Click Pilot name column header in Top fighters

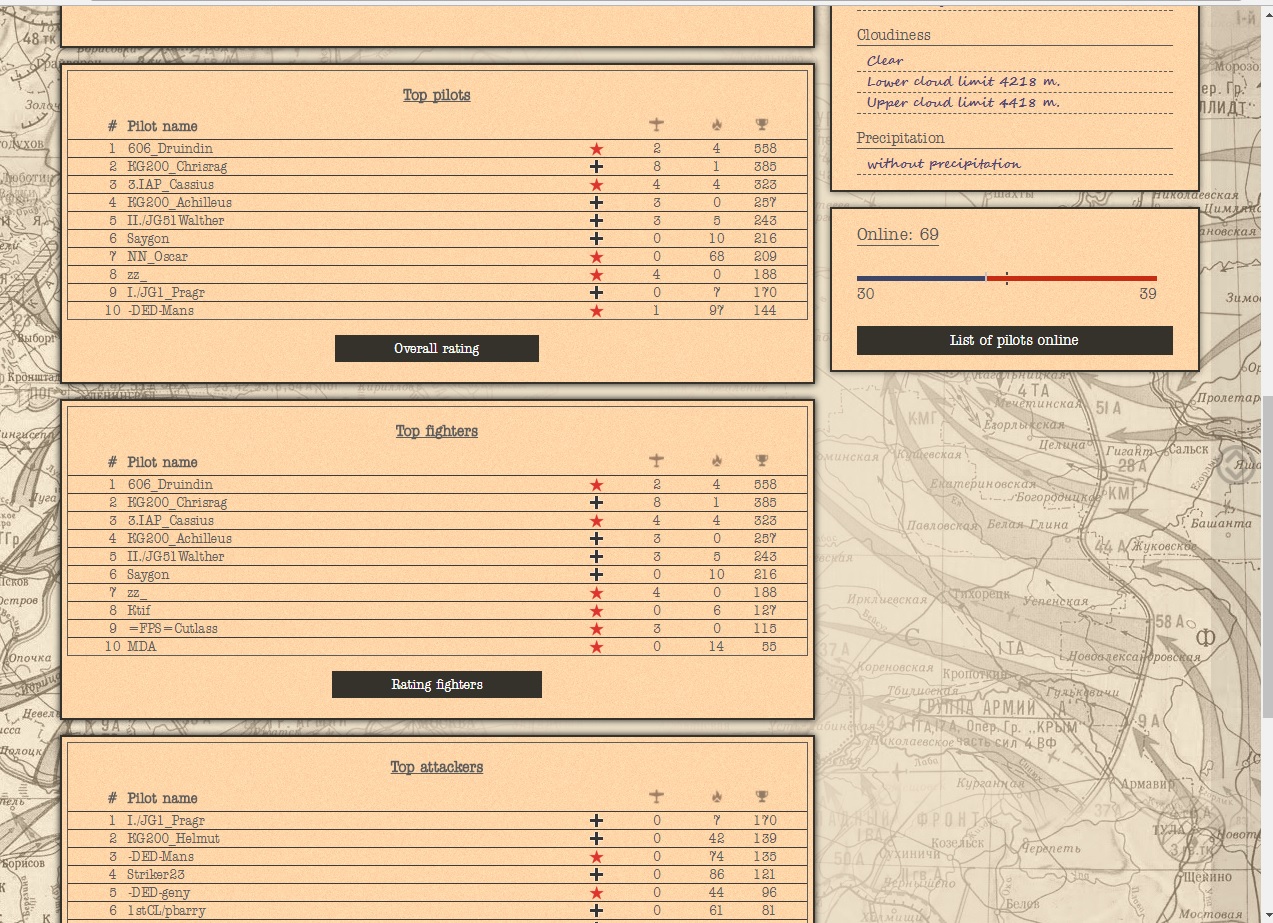162,462
